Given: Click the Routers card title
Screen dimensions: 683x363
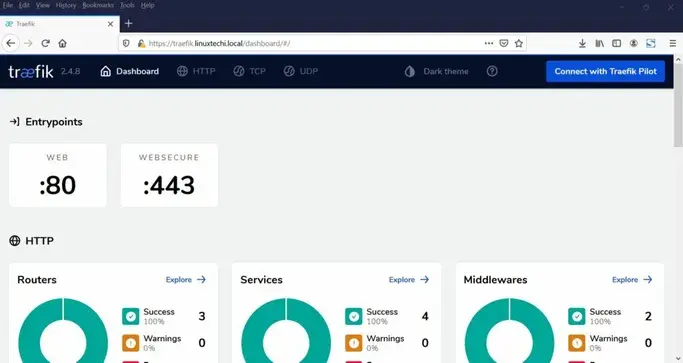Looking at the screenshot, I should coord(37,280).
